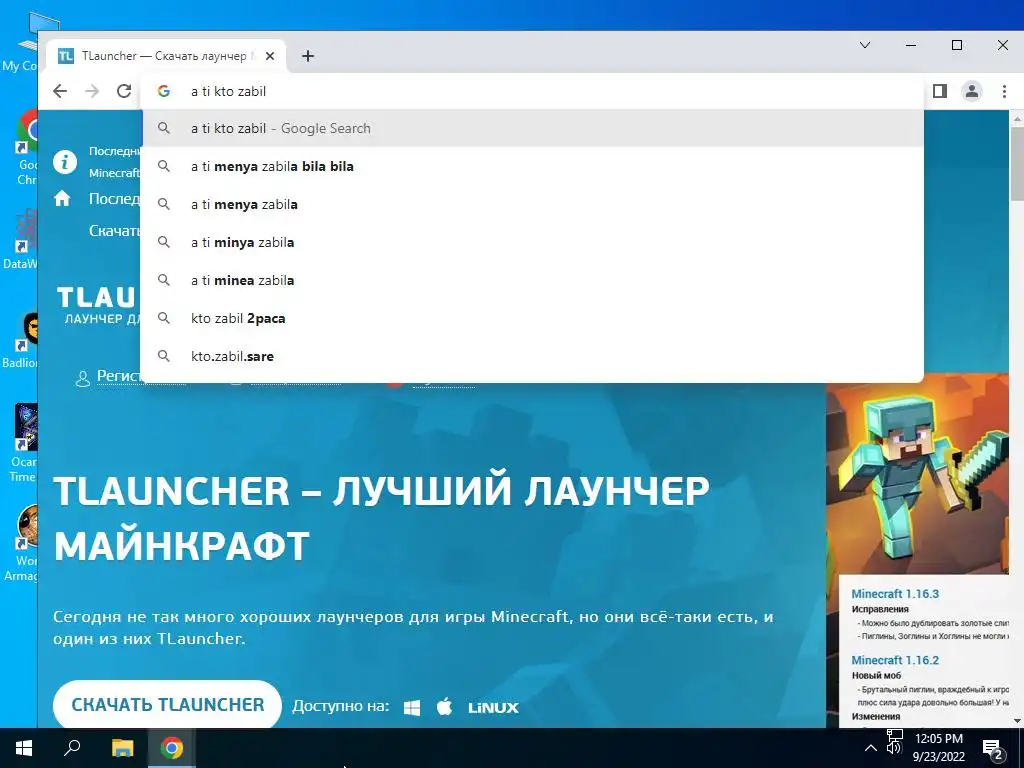
Task: Click the Windows platform icon
Action: [412, 707]
